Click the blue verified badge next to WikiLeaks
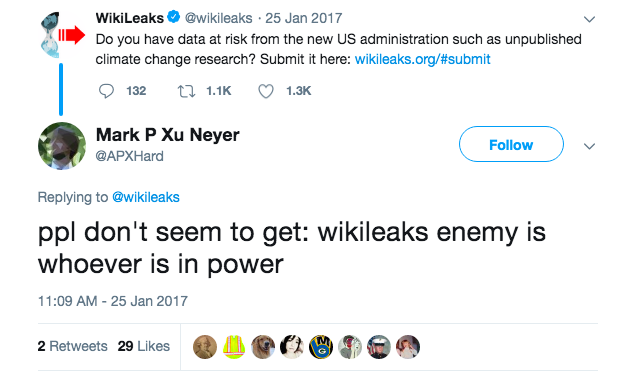The height and width of the screenshot is (375, 624). (x=174, y=18)
